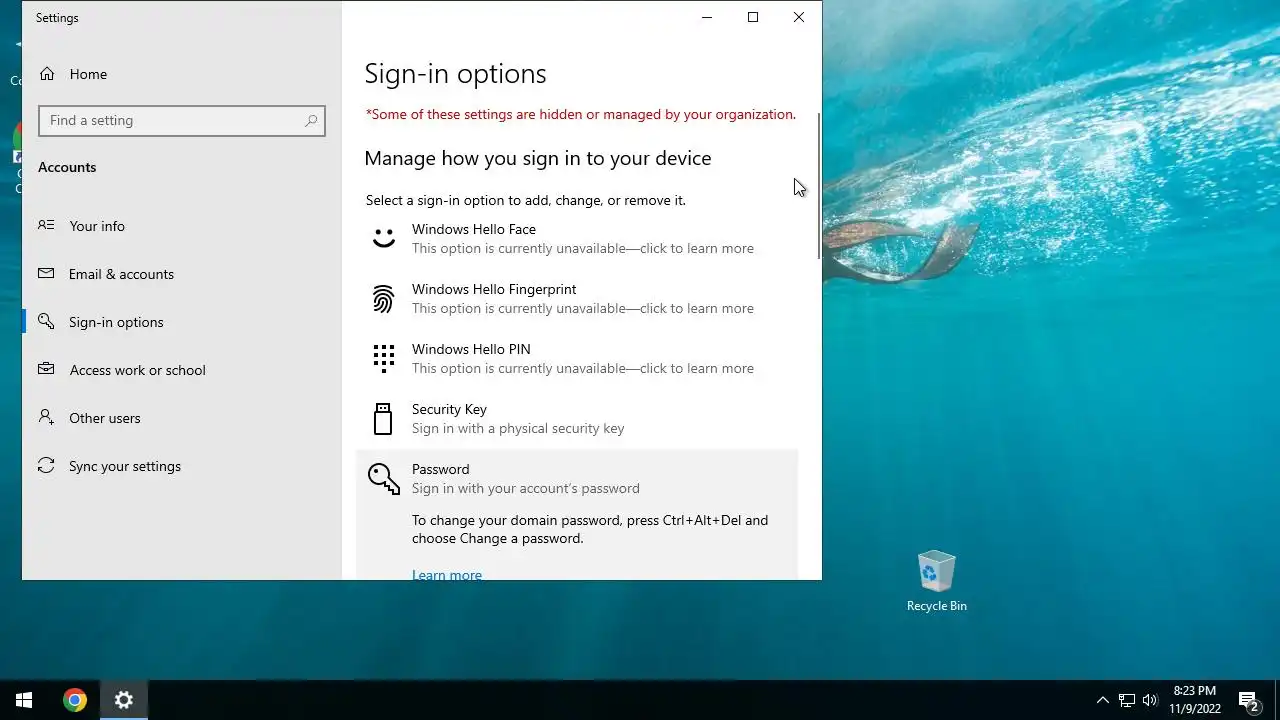Launch Google Chrome from the taskbar
This screenshot has height=720, width=1280.
coord(74,700)
